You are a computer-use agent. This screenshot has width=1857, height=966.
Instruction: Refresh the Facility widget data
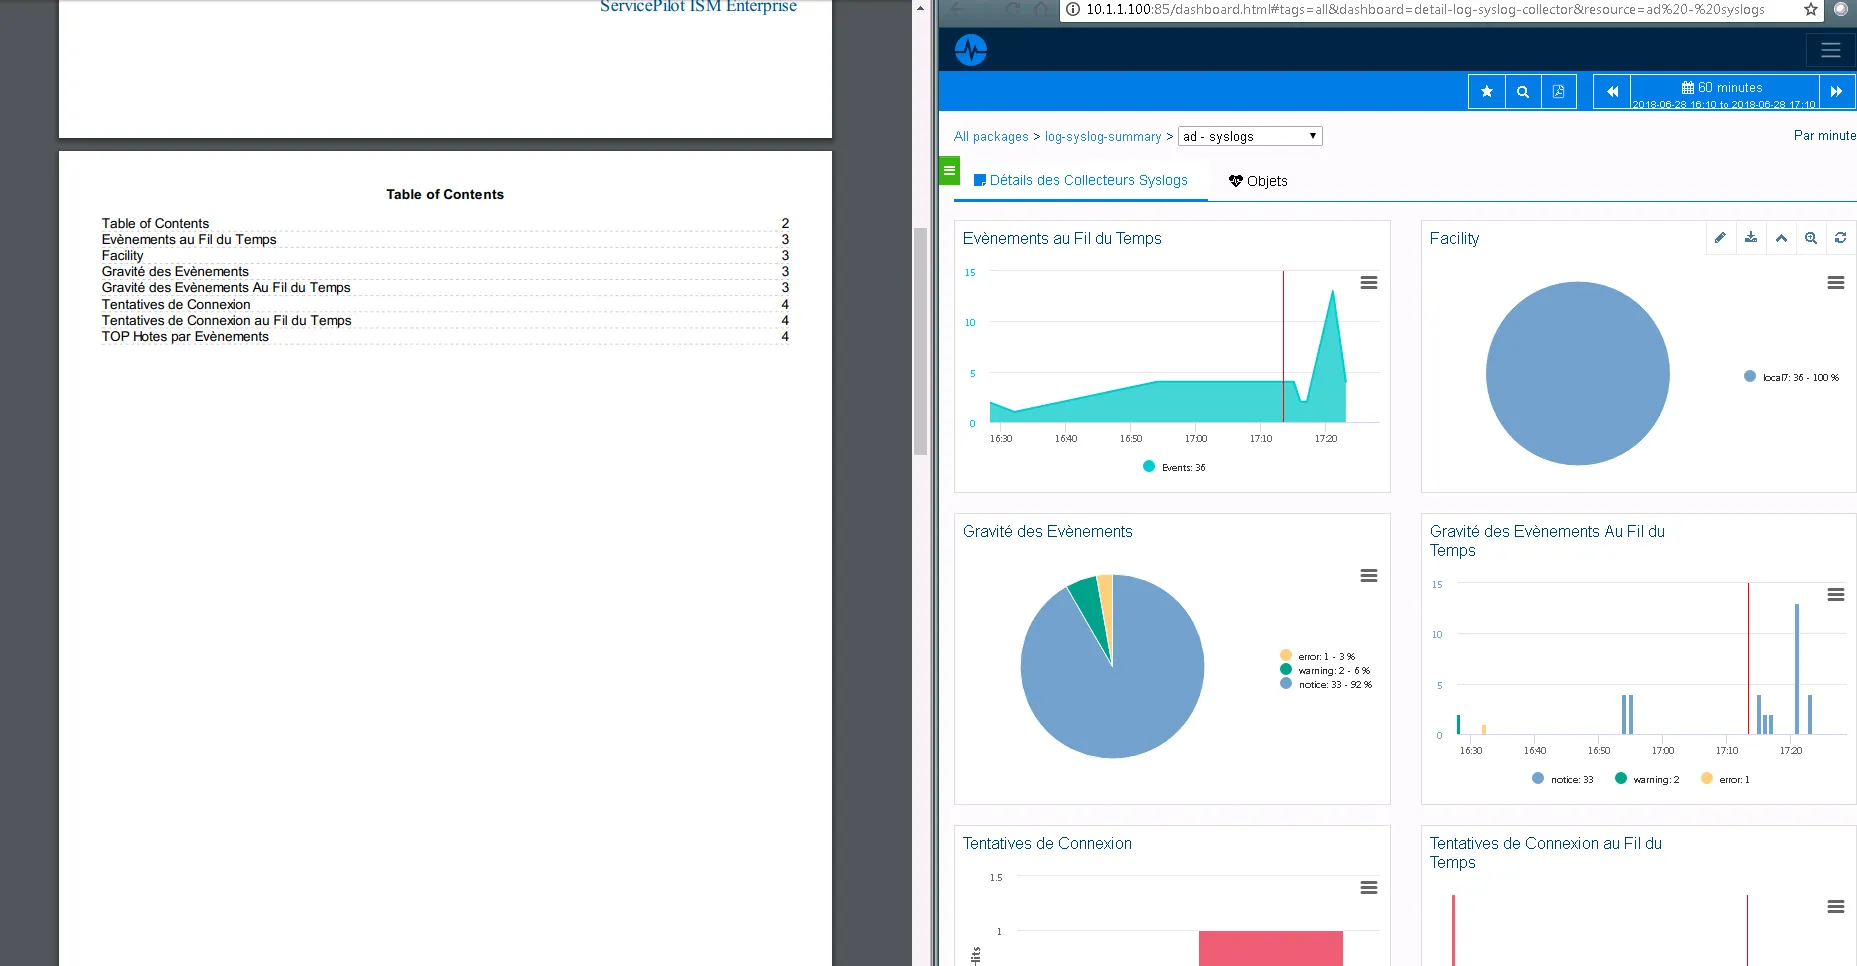[1841, 238]
